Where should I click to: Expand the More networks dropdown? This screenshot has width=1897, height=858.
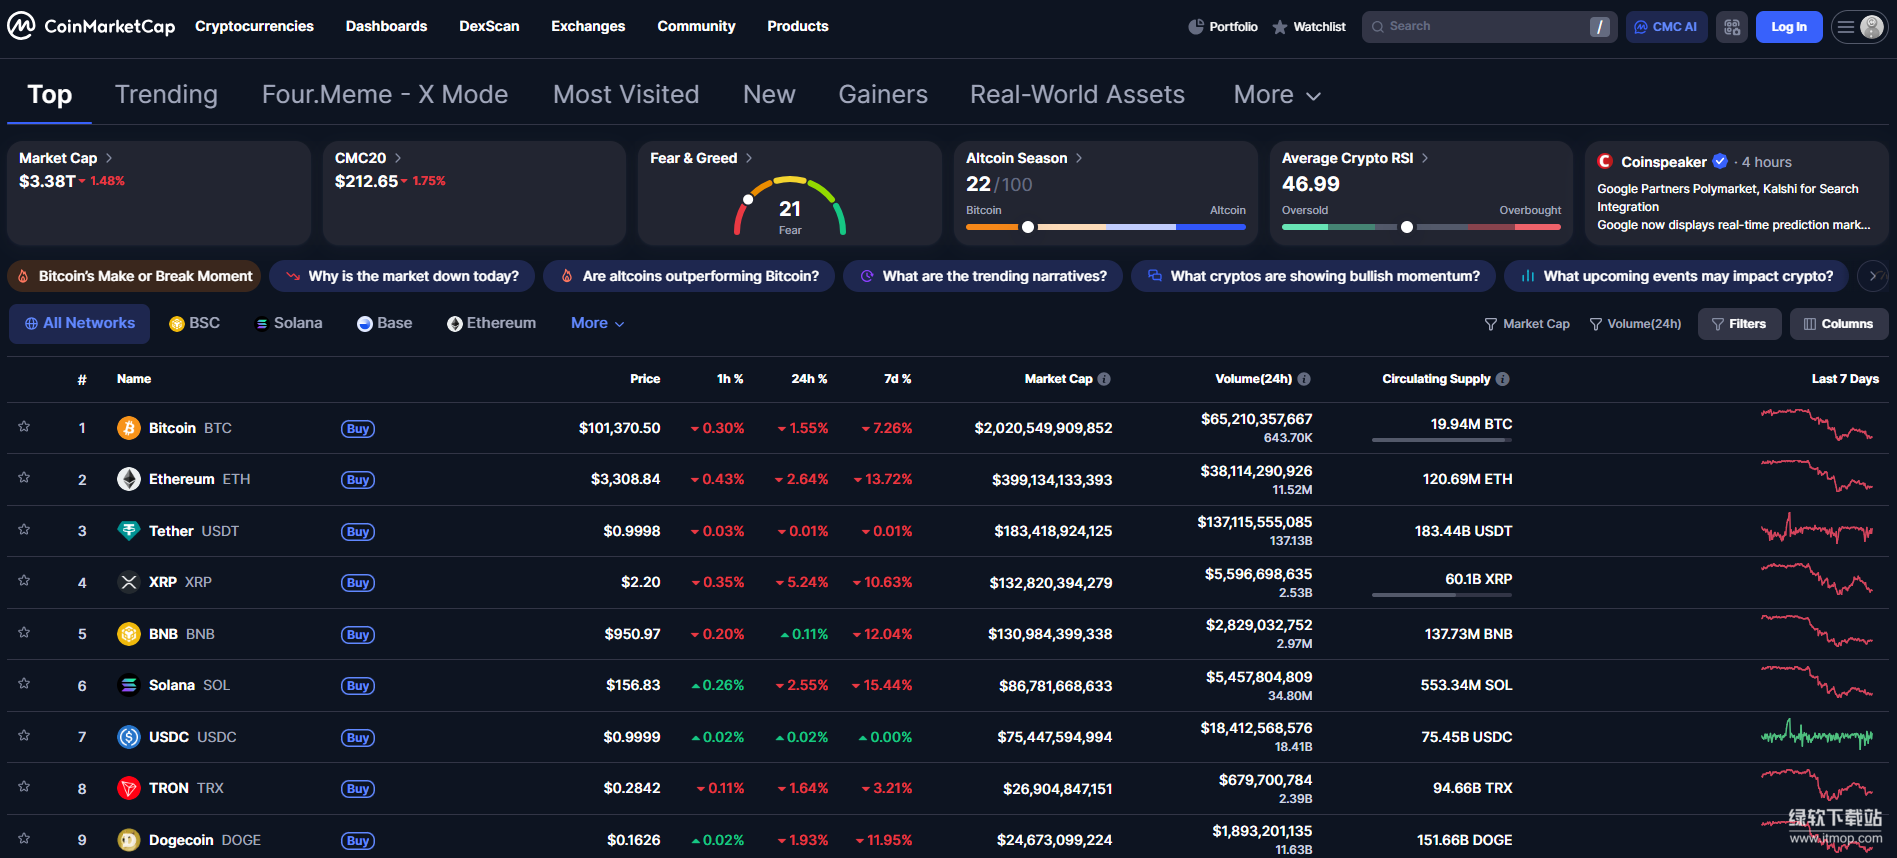pos(597,323)
